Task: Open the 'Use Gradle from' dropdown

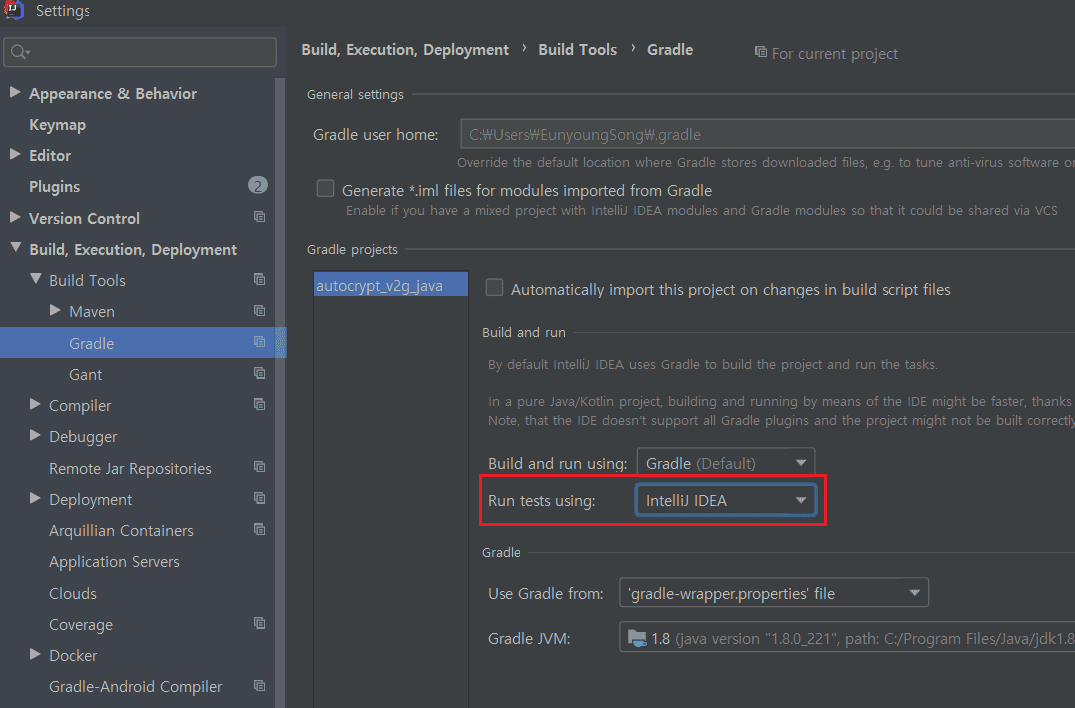Action: click(773, 593)
